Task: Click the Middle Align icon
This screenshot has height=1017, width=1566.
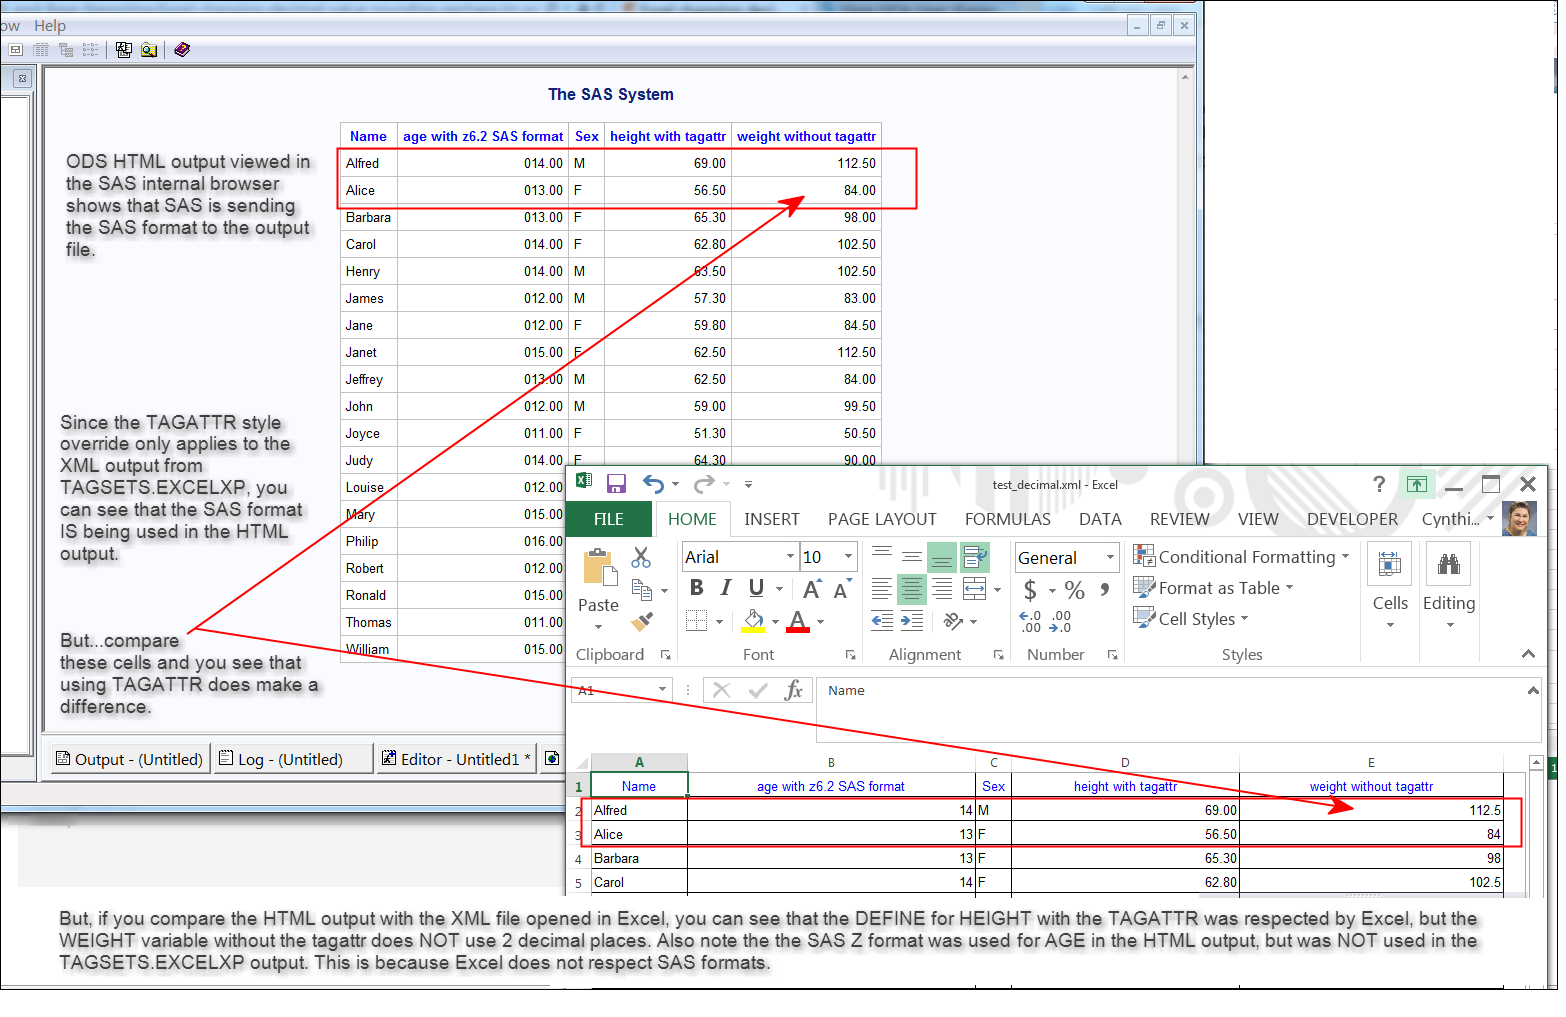Action: tap(912, 555)
